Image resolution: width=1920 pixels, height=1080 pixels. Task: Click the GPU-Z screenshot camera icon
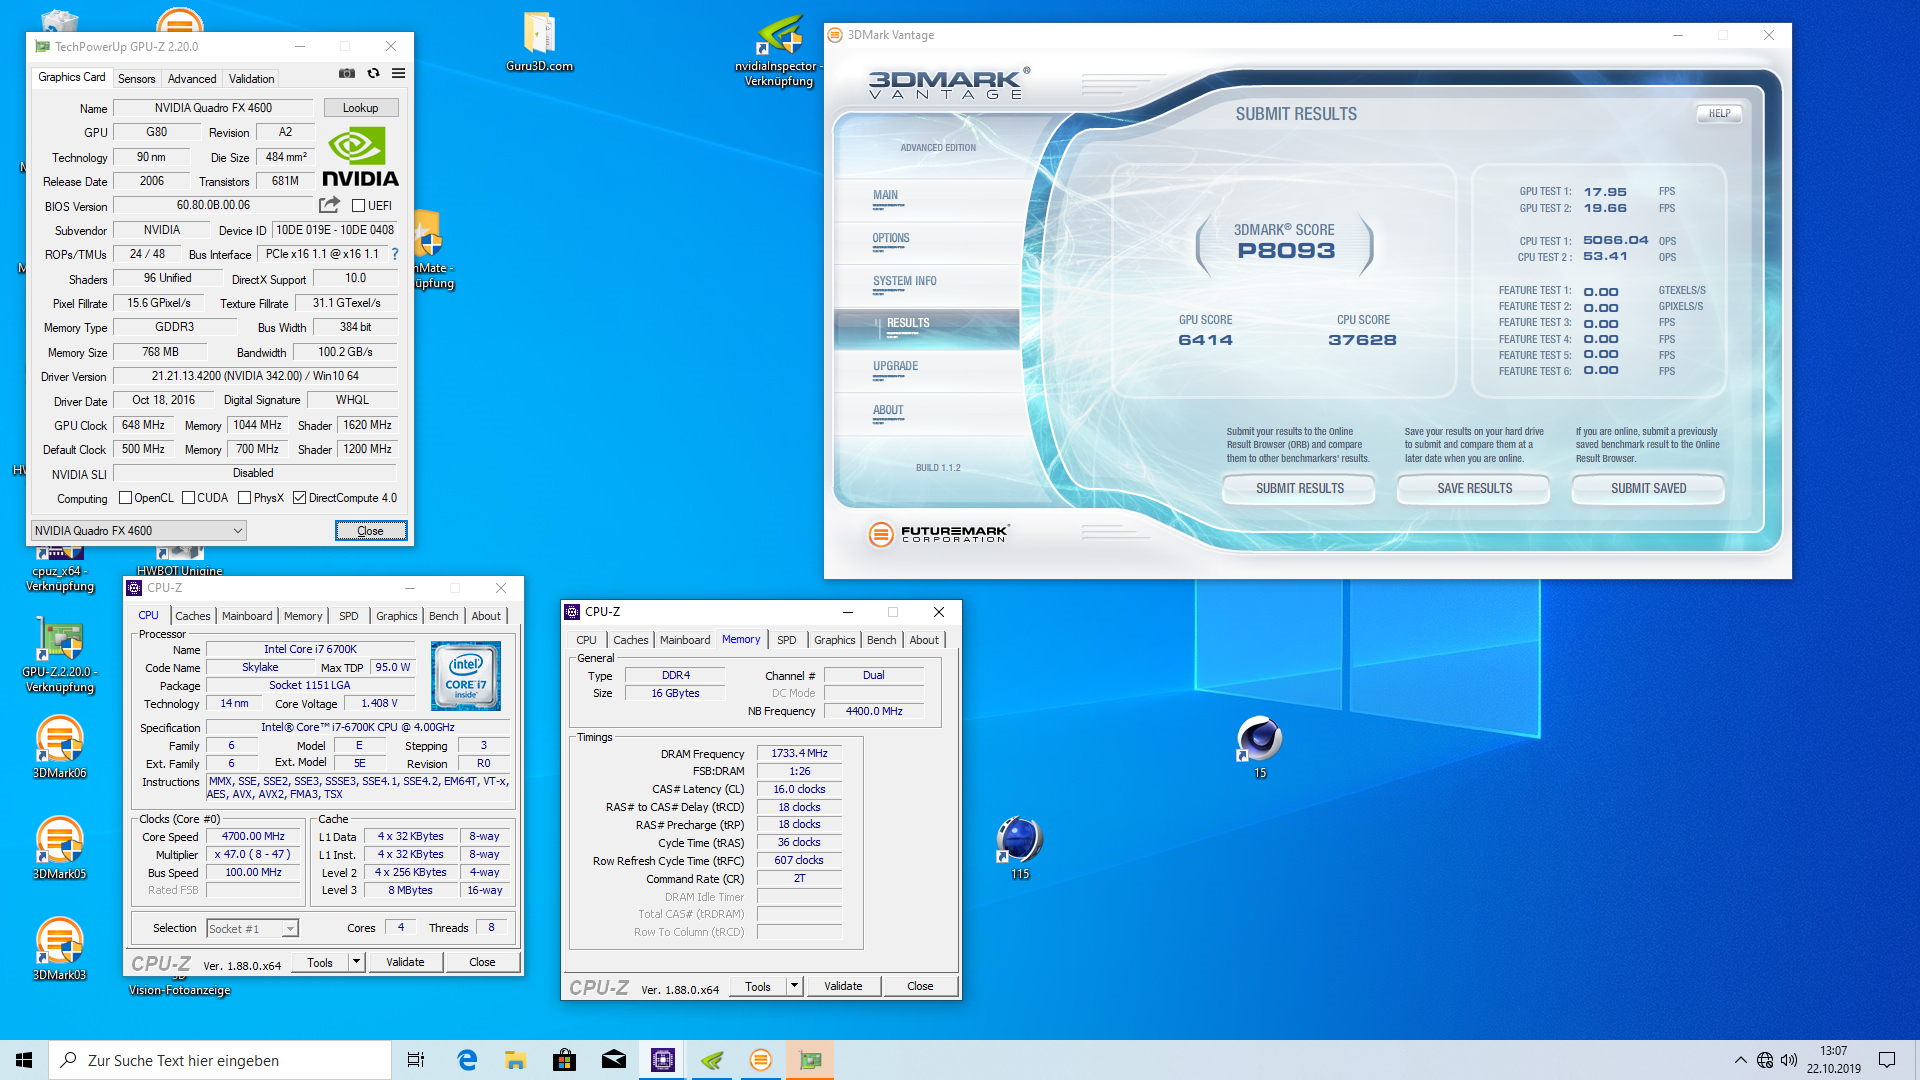[x=347, y=73]
